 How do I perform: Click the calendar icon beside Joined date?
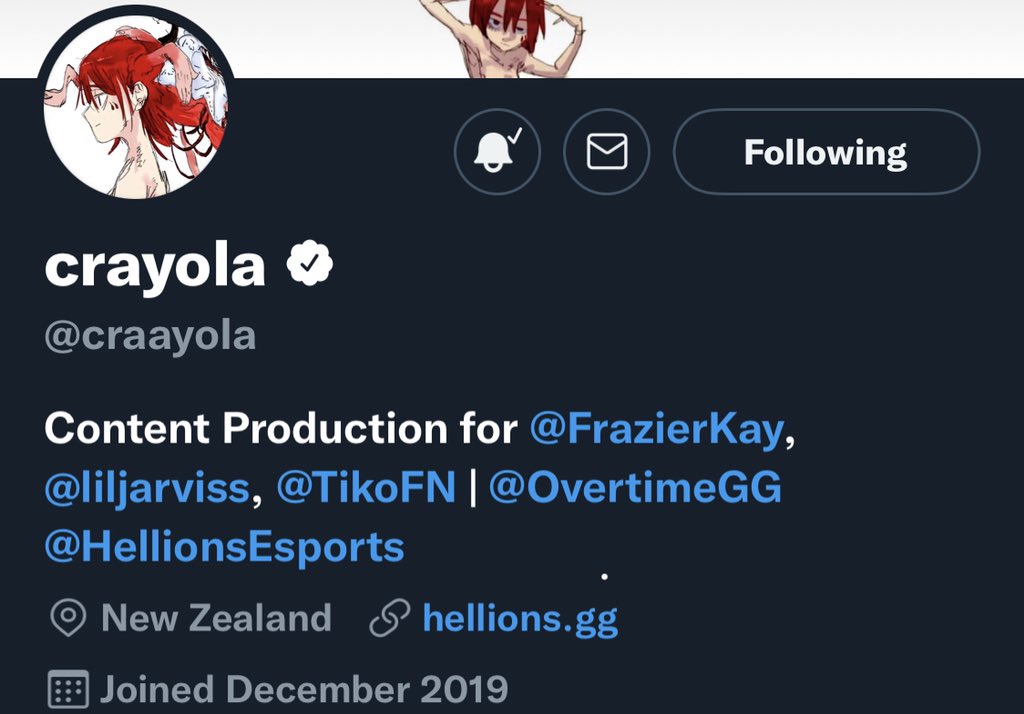click(67, 690)
